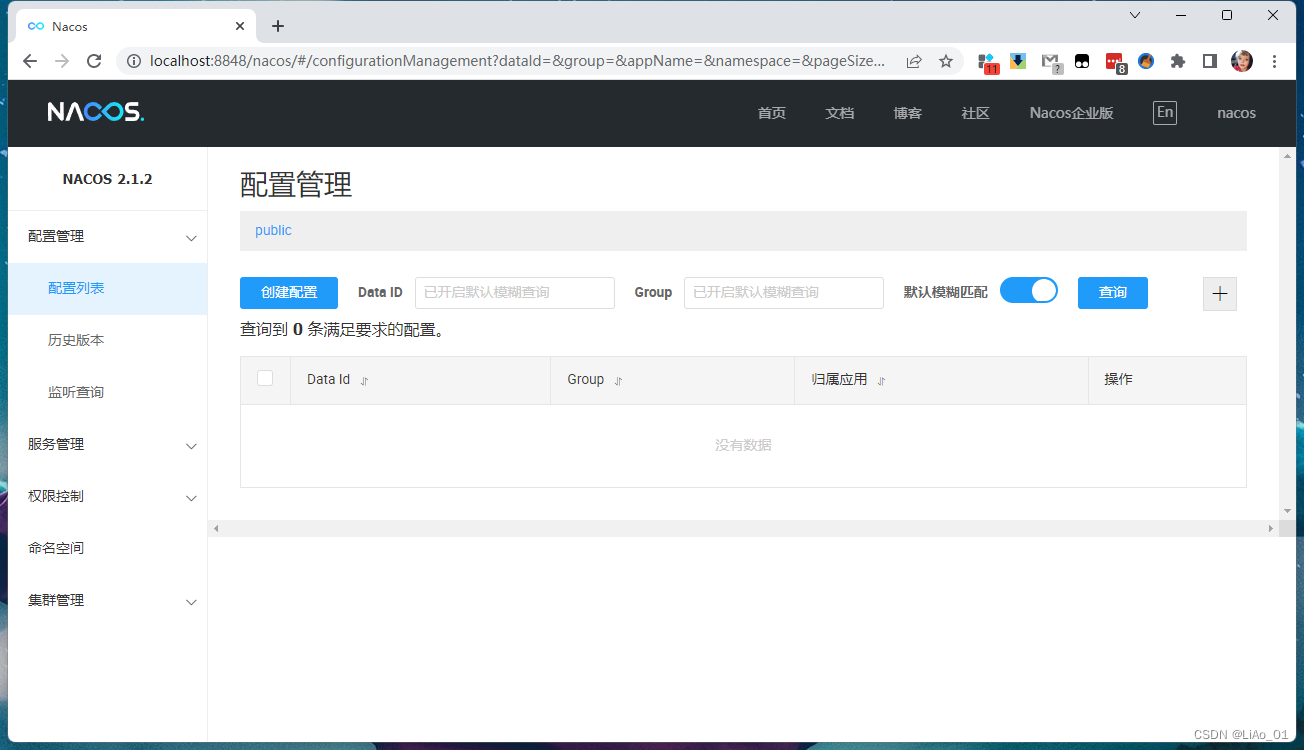Select the 文档 navbar menu item

pos(839,112)
